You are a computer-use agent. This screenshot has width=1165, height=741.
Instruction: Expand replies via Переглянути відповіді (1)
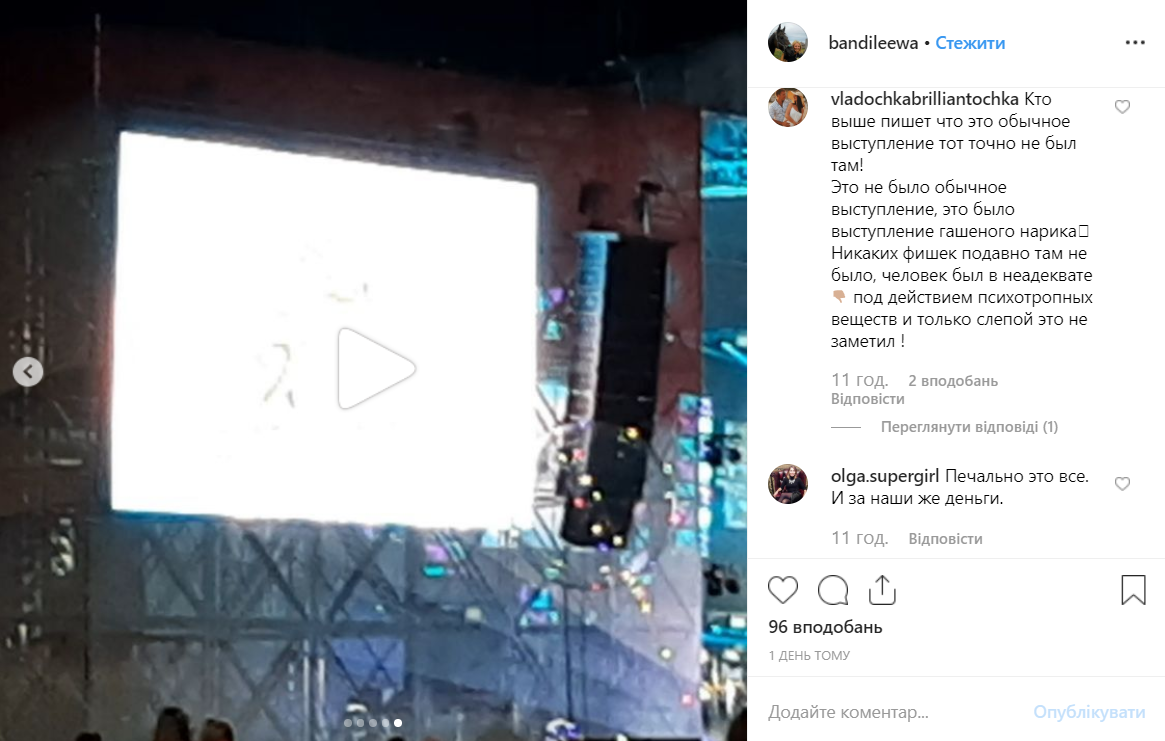[x=969, y=427]
